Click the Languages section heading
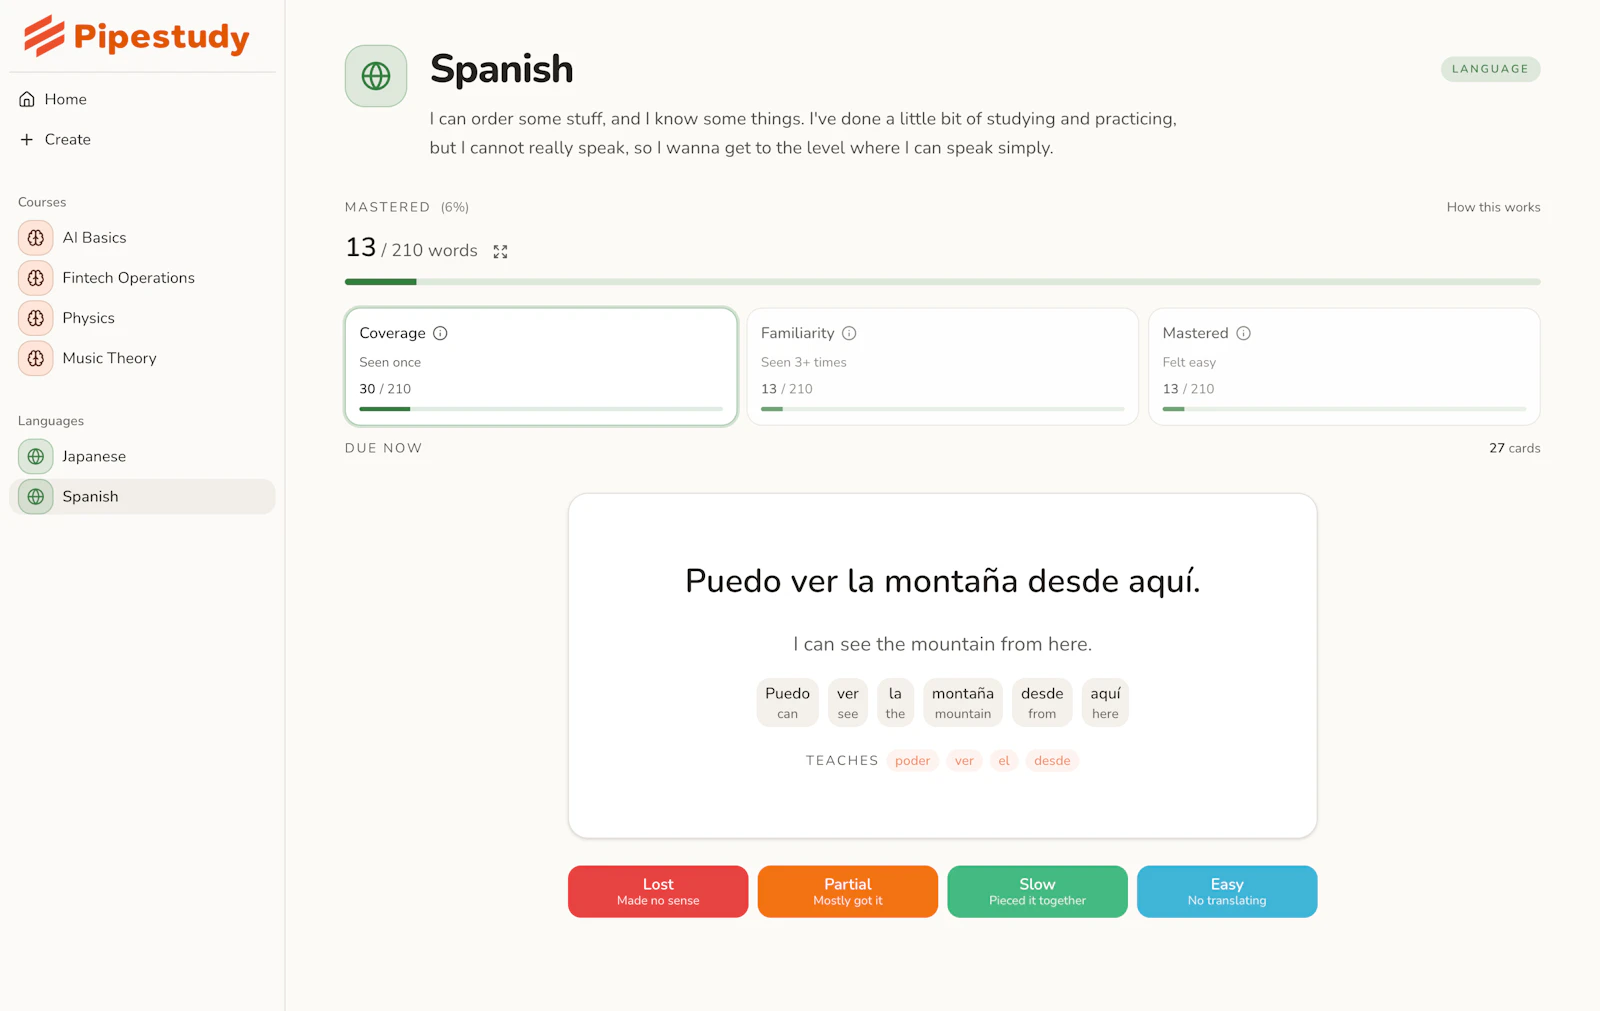Screen dimensions: 1600x1011 click(51, 421)
